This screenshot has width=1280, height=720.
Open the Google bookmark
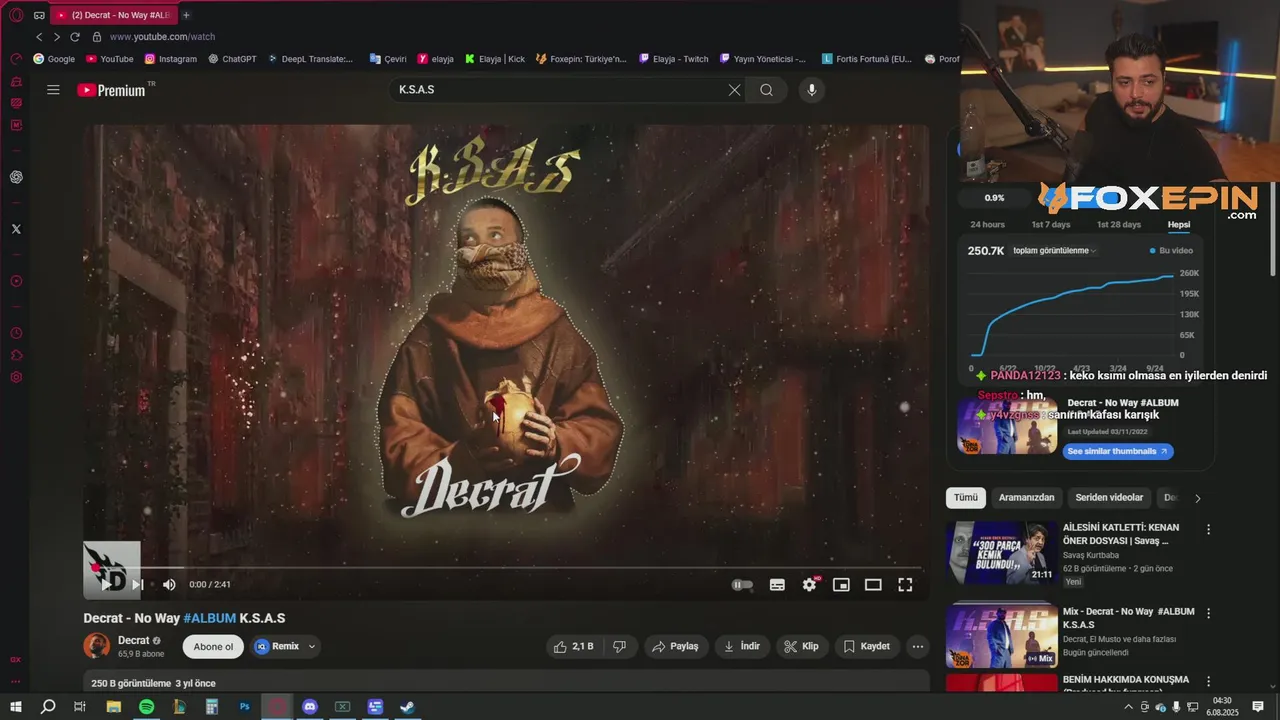tap(54, 59)
